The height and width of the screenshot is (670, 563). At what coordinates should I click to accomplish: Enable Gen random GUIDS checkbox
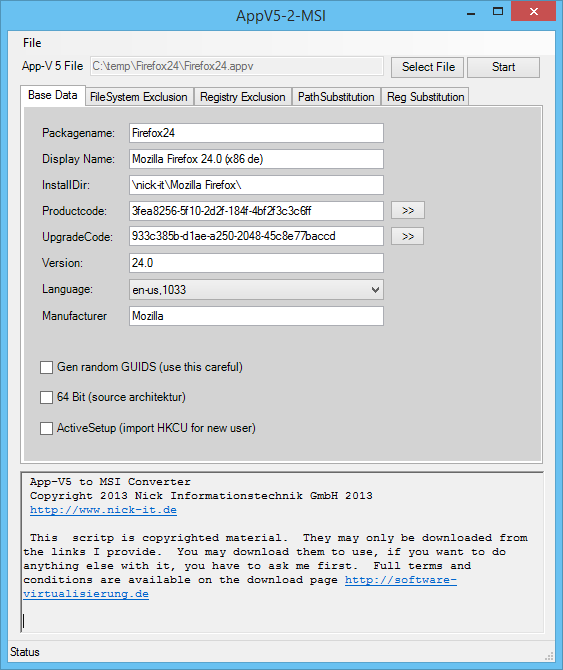pos(46,367)
